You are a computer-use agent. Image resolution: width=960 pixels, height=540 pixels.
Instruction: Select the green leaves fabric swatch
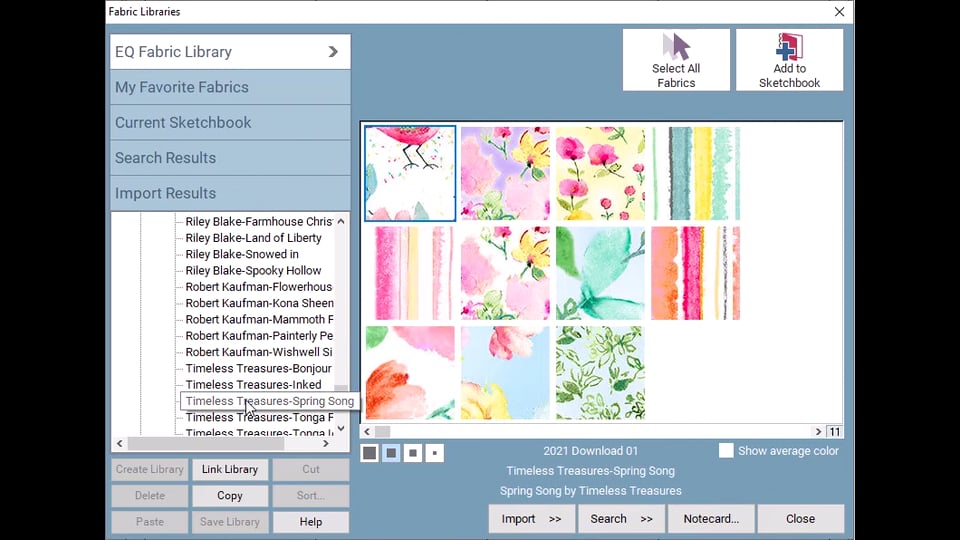click(x=601, y=372)
